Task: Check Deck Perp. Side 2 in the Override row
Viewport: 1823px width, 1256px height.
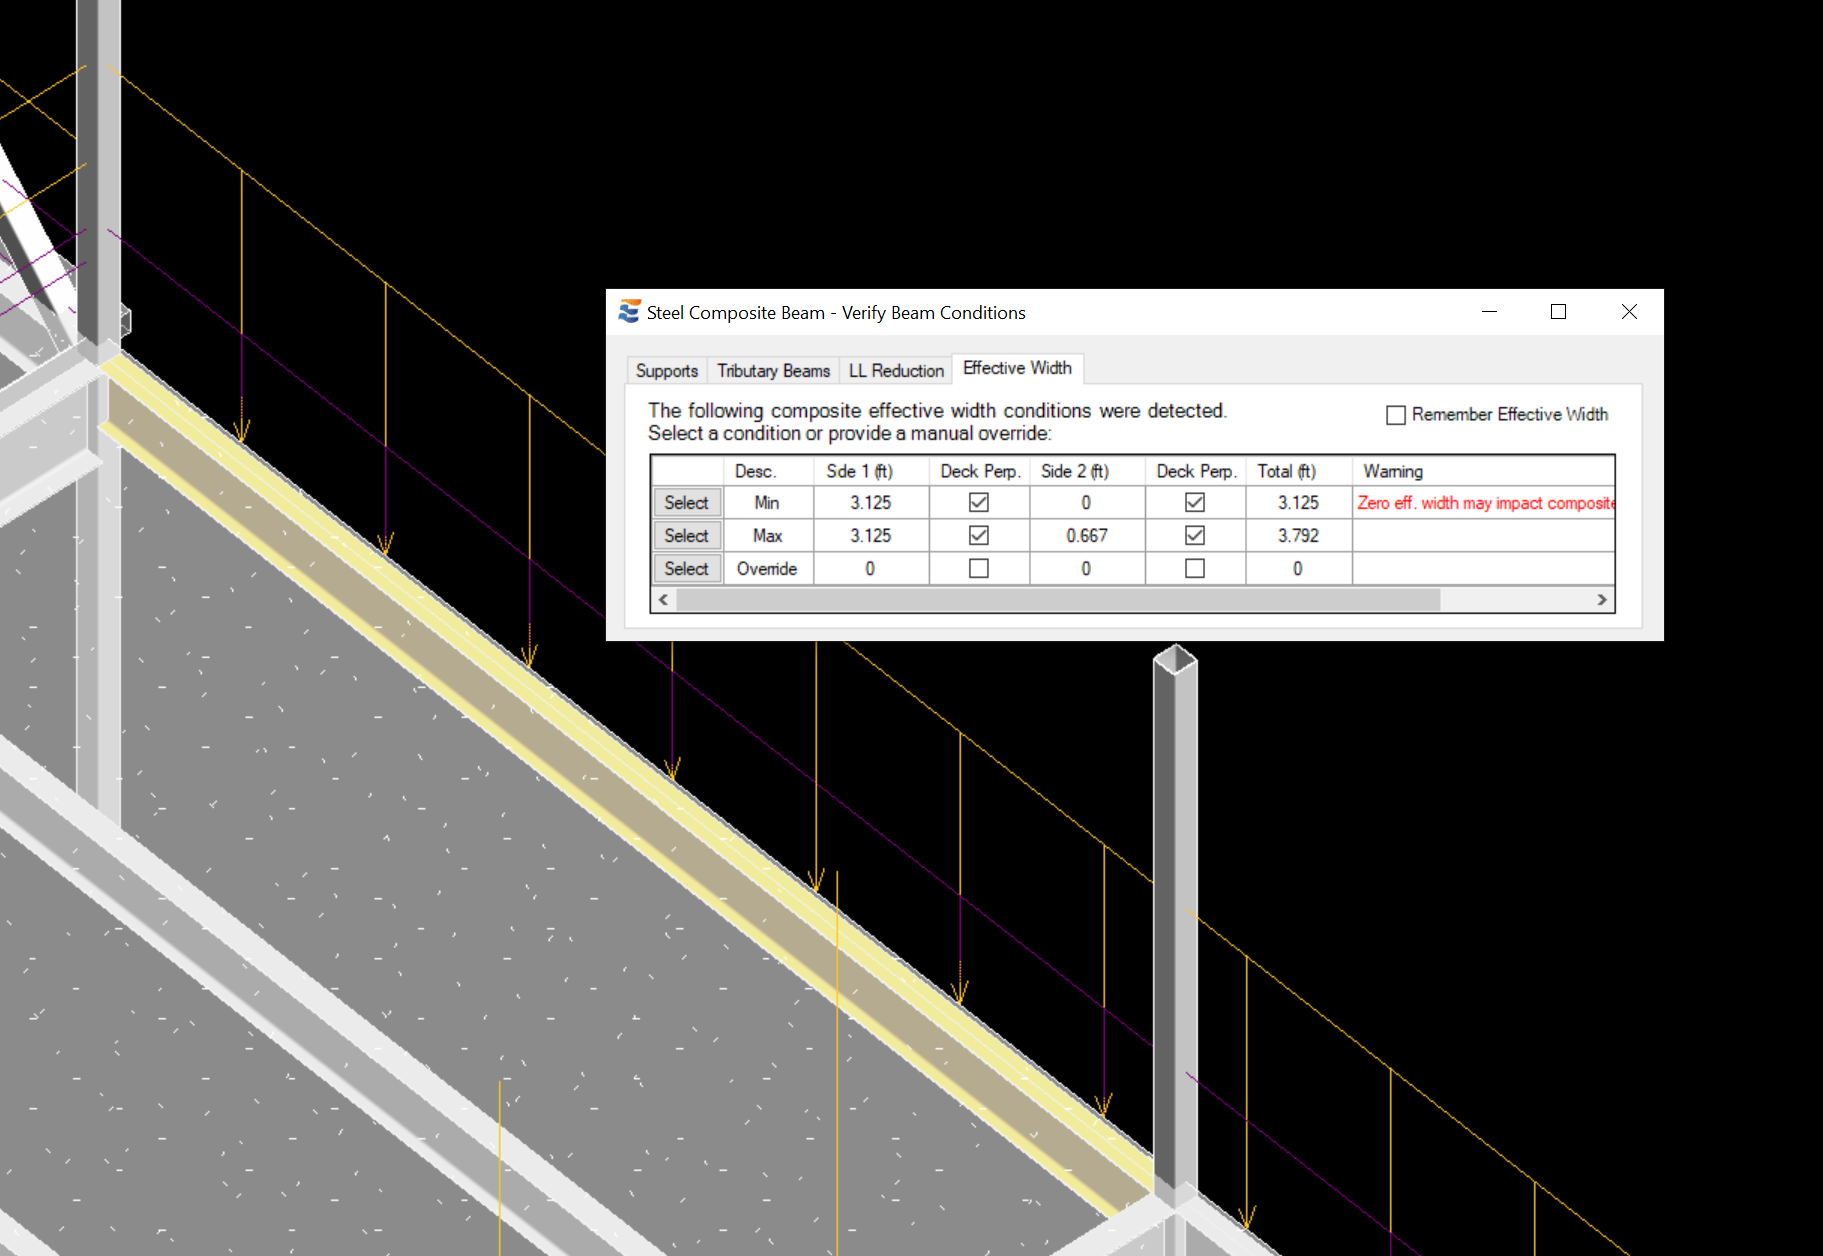Action: (1194, 568)
